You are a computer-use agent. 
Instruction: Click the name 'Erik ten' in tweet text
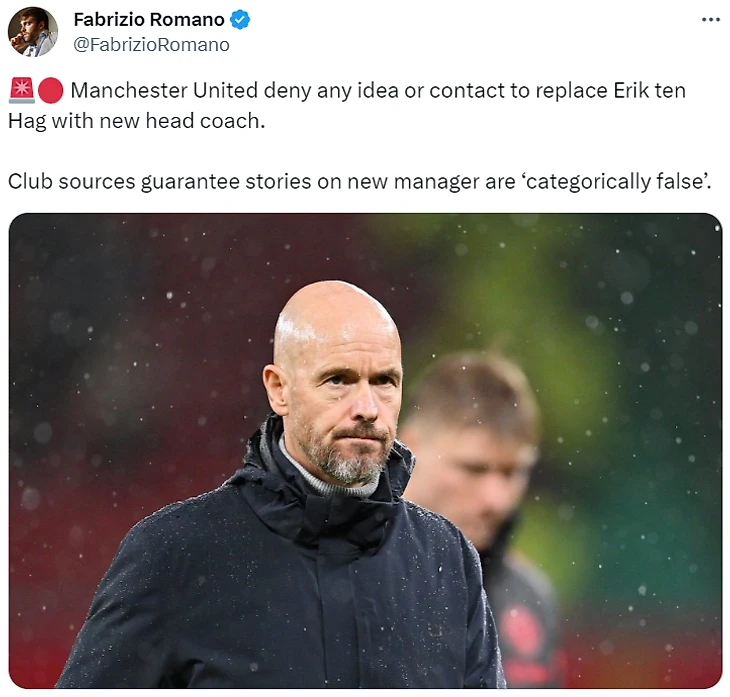(649, 90)
